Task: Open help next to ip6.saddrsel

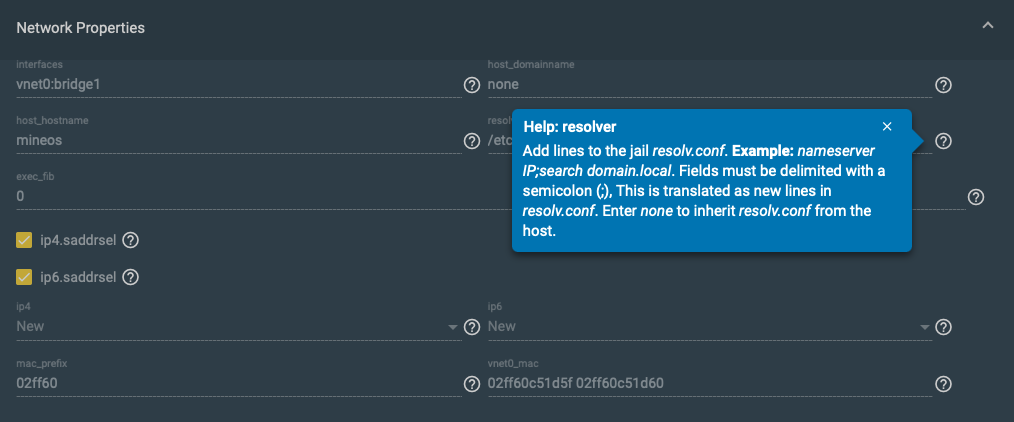Action: 131,277
